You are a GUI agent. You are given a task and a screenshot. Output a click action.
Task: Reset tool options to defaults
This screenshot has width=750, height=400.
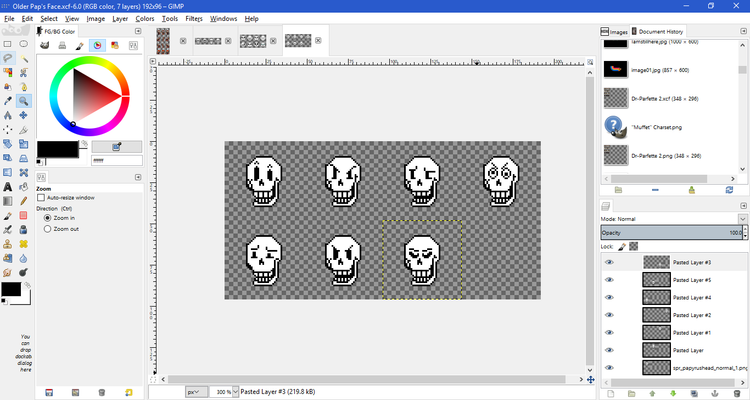coord(129,392)
